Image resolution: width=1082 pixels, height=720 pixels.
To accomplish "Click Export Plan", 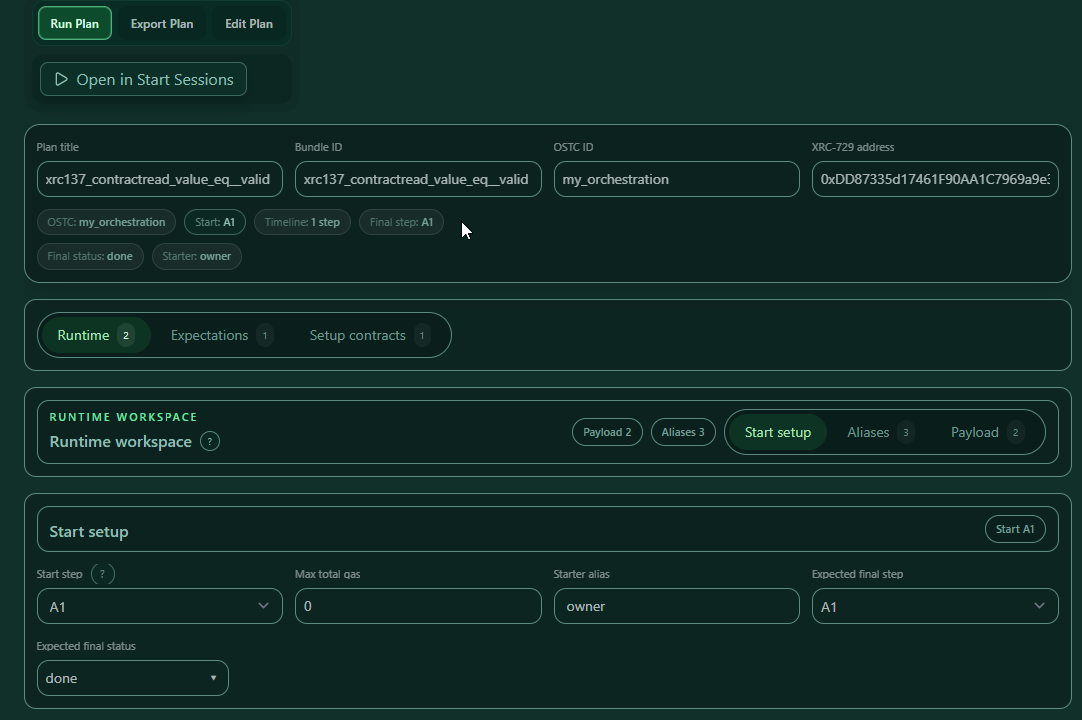I will pyautogui.click(x=162, y=23).
